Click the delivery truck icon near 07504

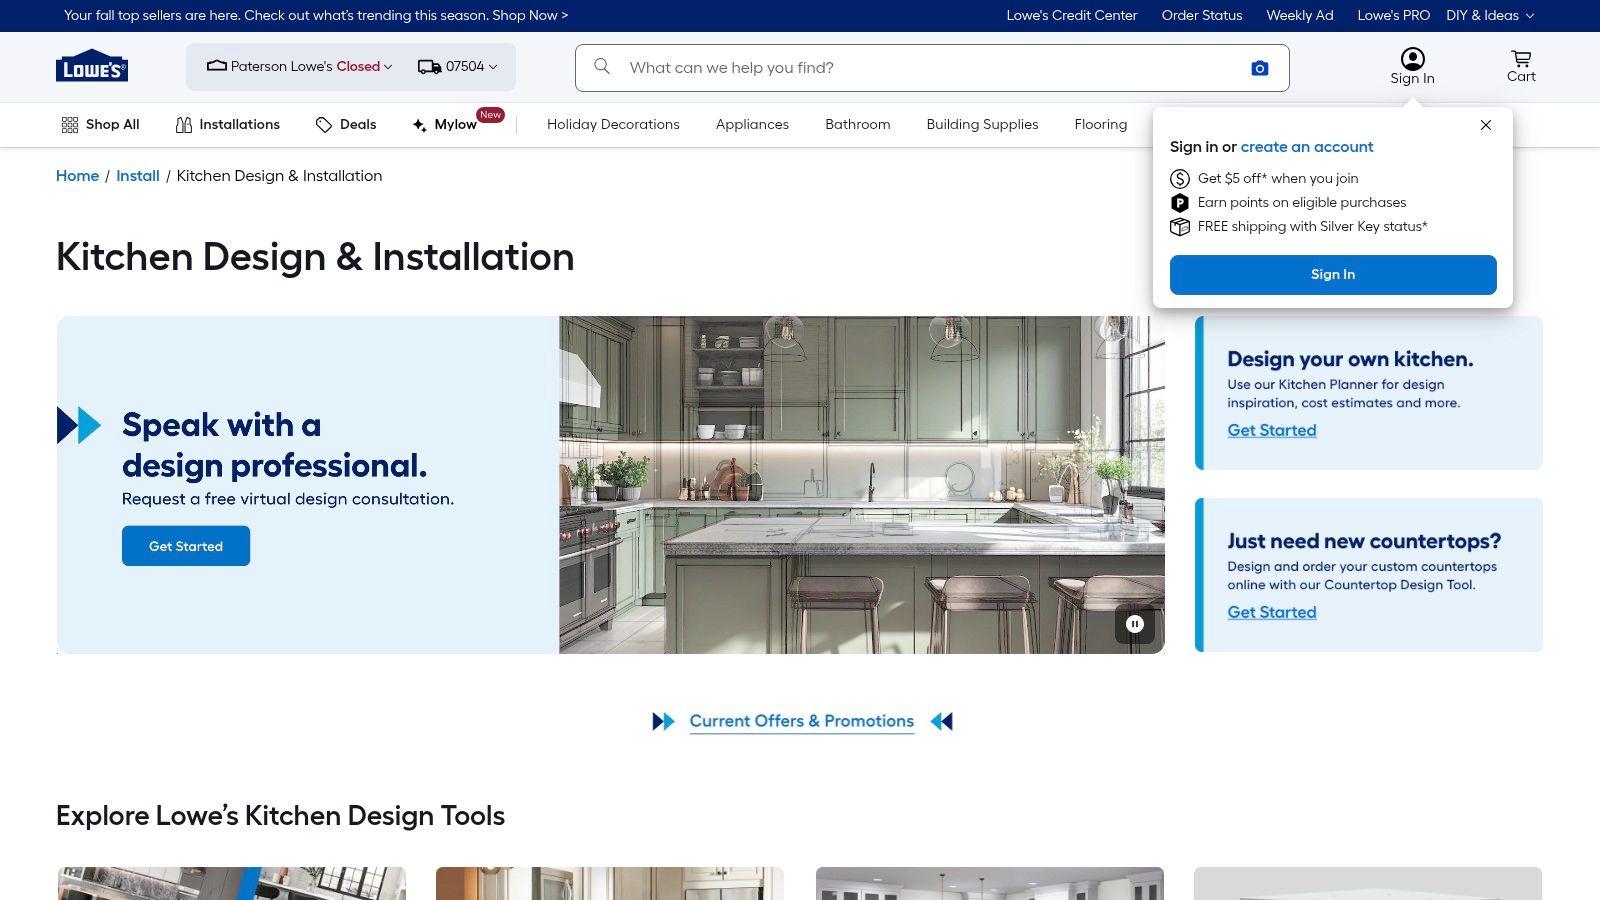pos(428,66)
